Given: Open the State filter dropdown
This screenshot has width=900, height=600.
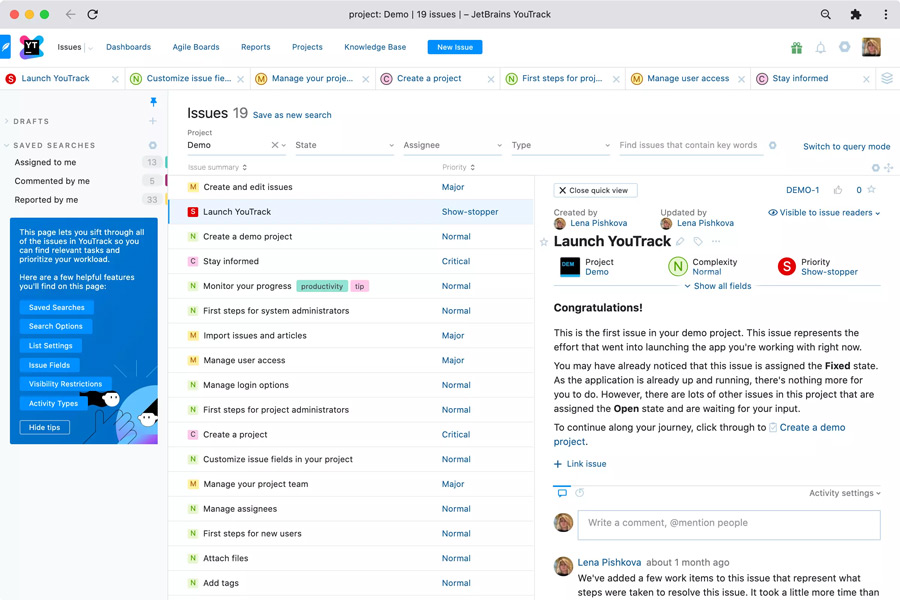Looking at the screenshot, I should coord(344,145).
